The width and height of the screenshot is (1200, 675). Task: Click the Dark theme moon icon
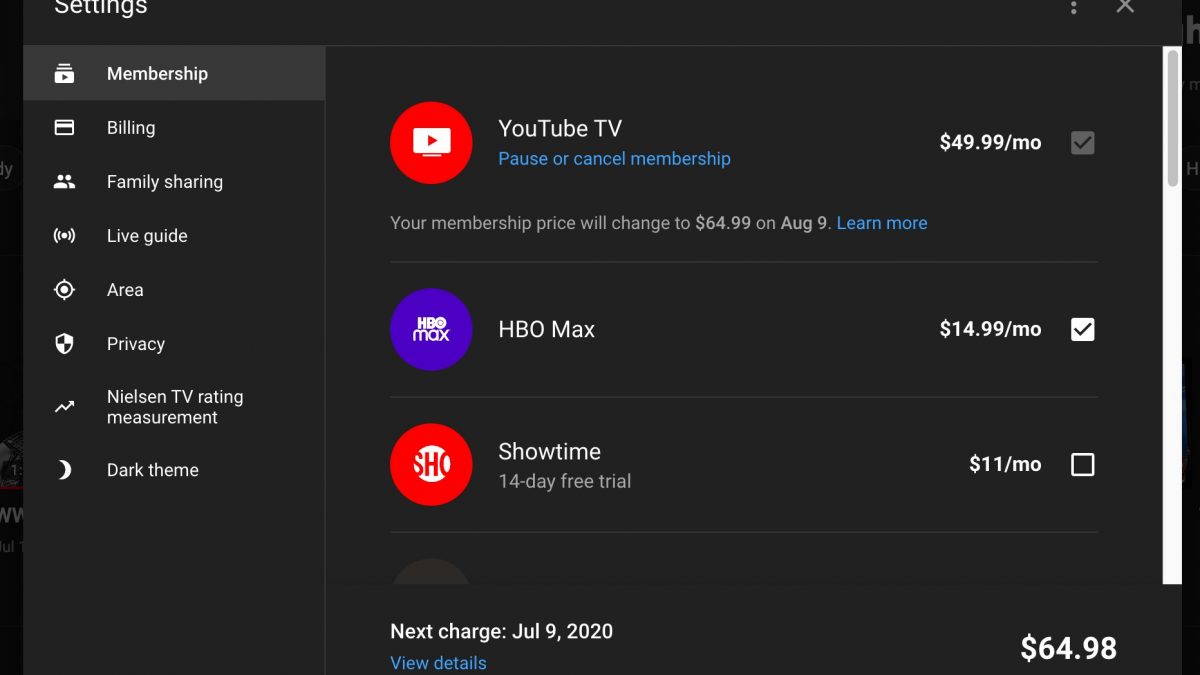(64, 470)
